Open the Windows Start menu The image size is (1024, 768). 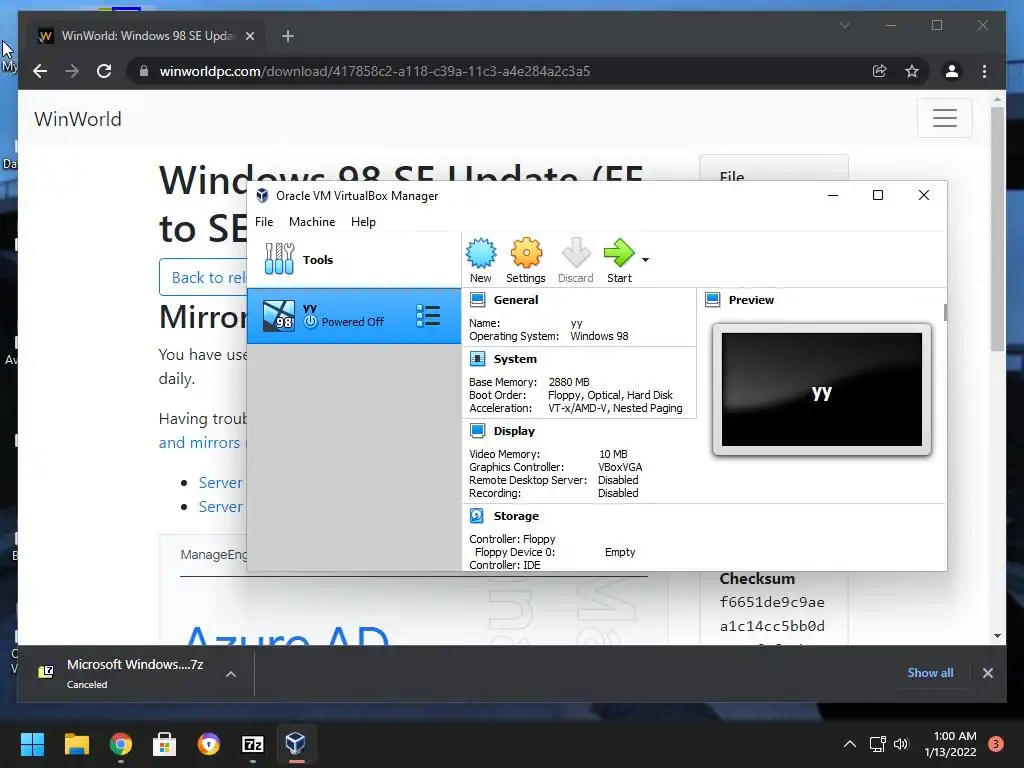[x=32, y=744]
